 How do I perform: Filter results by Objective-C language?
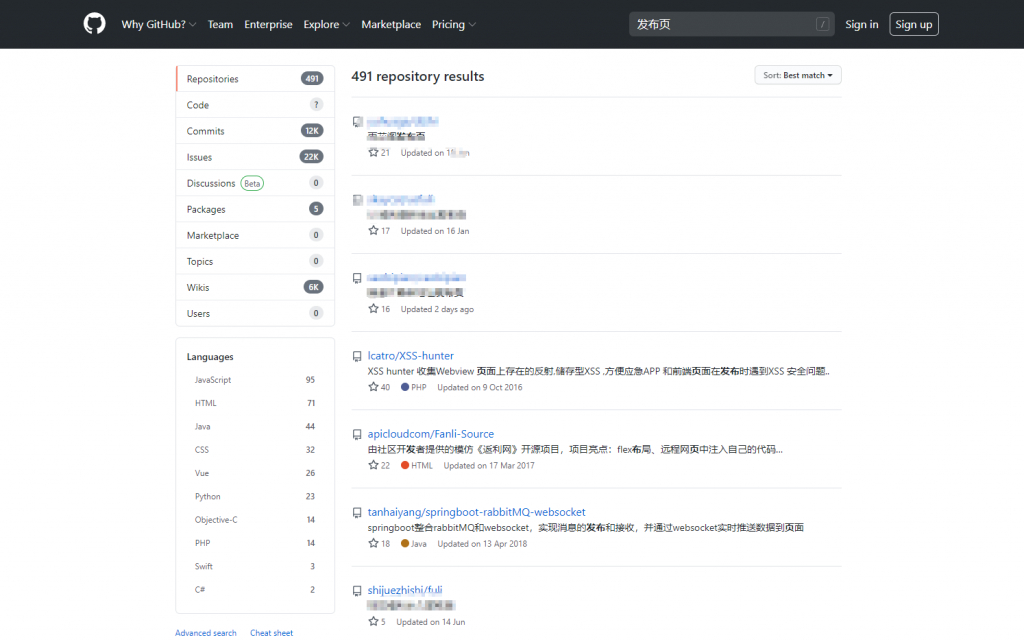(x=255, y=520)
